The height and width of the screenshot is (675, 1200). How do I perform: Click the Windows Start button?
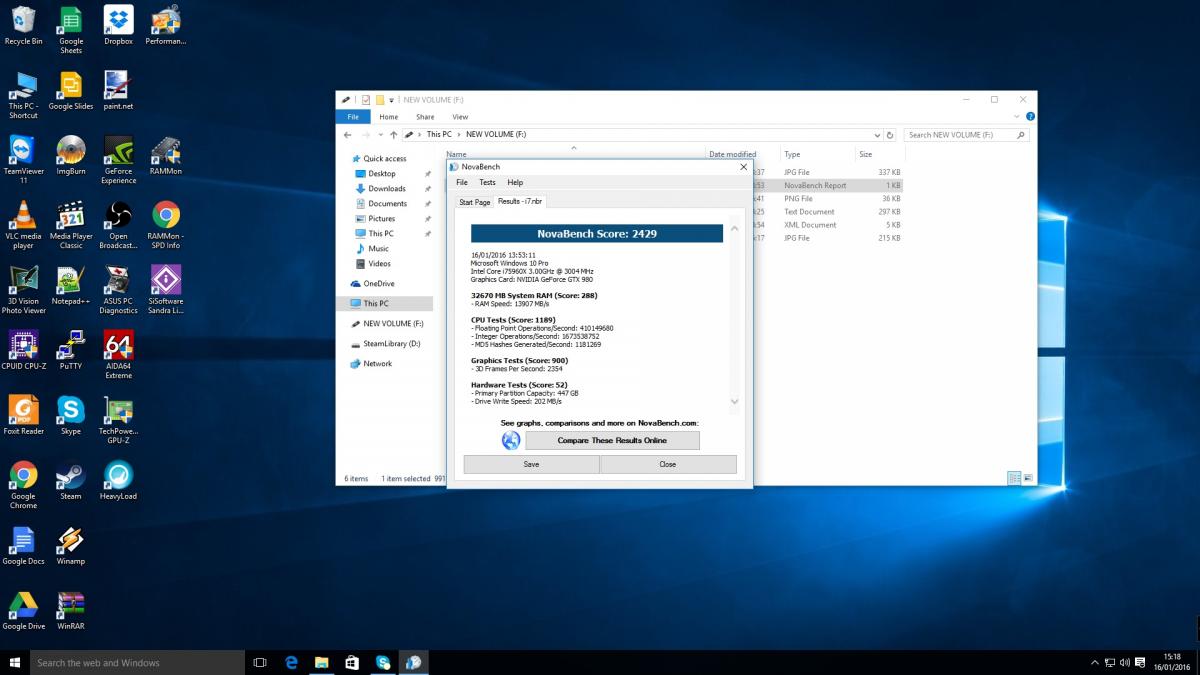coord(15,662)
